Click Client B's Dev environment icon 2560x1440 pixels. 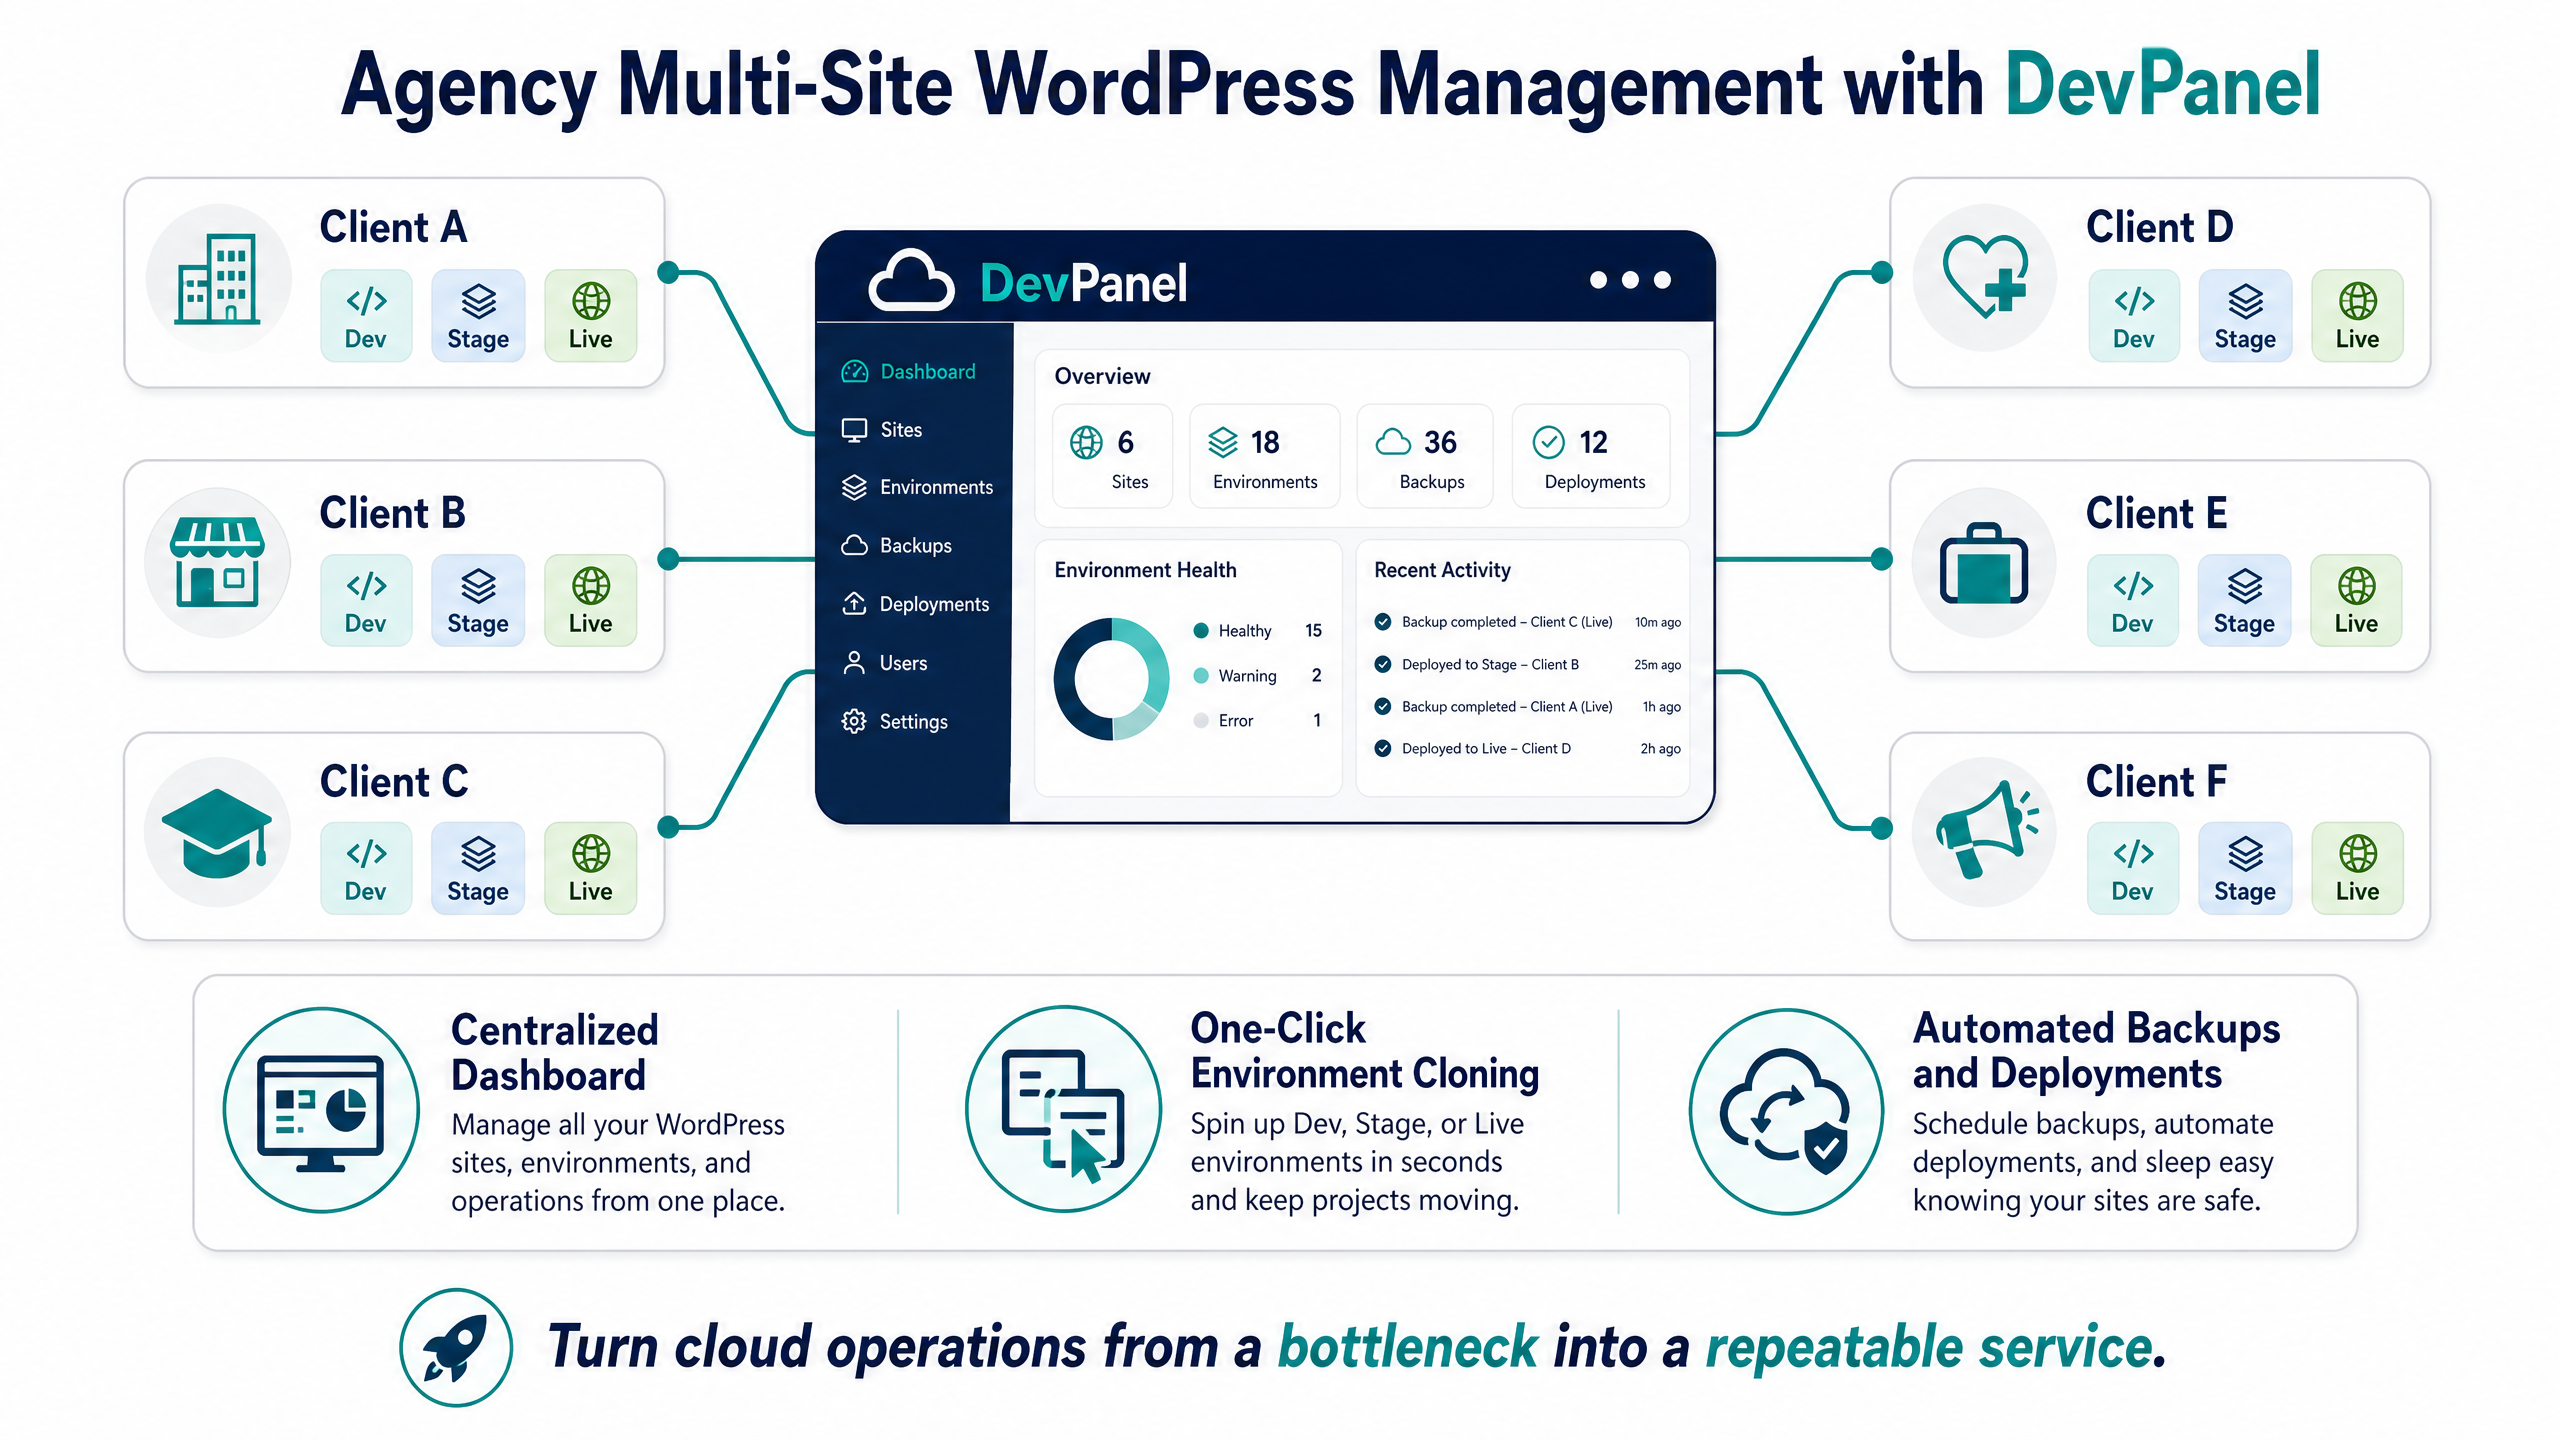pos(366,600)
